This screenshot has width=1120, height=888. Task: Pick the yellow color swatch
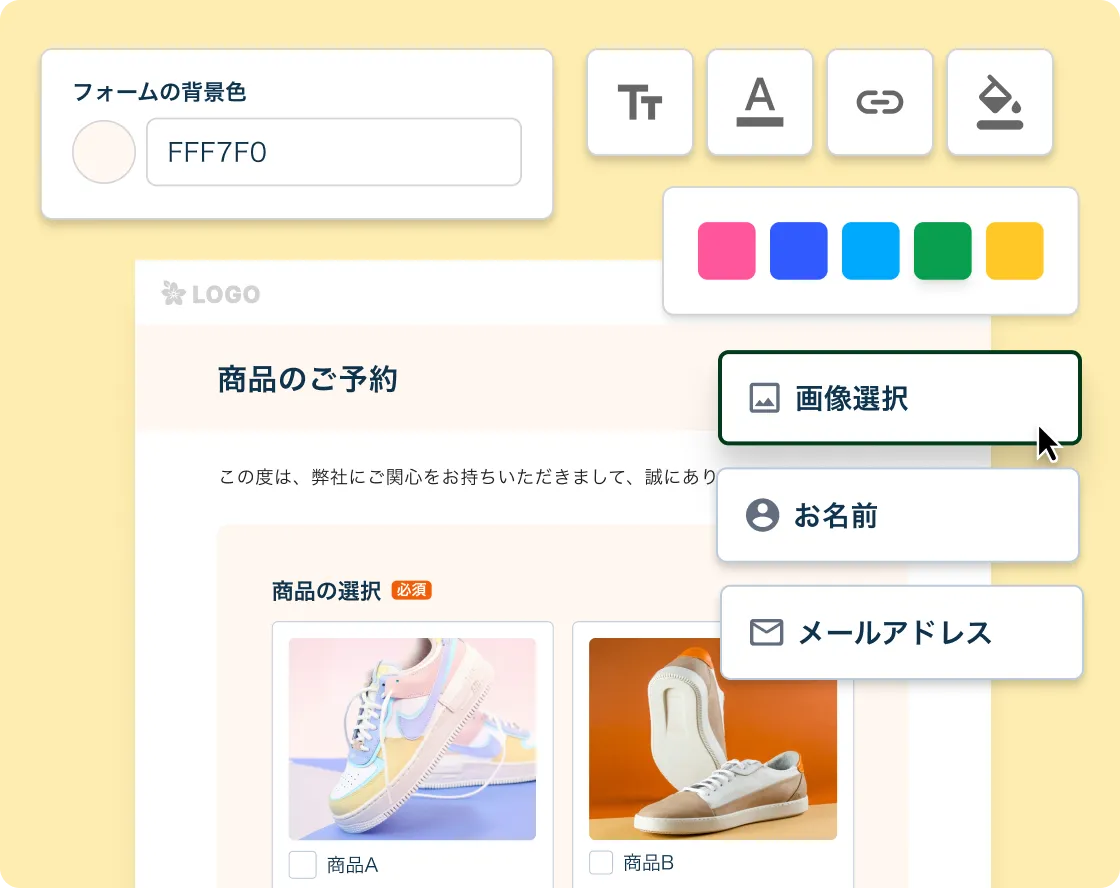pyautogui.click(x=1015, y=251)
